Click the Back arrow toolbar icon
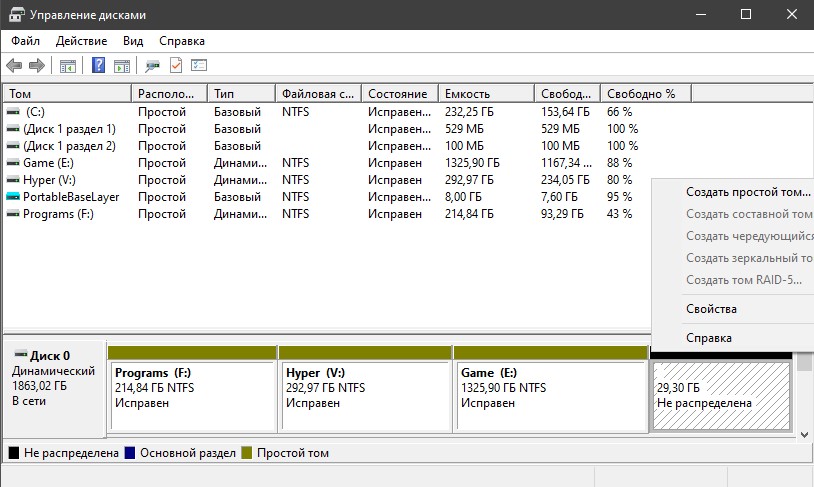This screenshot has width=814, height=487. [14, 65]
